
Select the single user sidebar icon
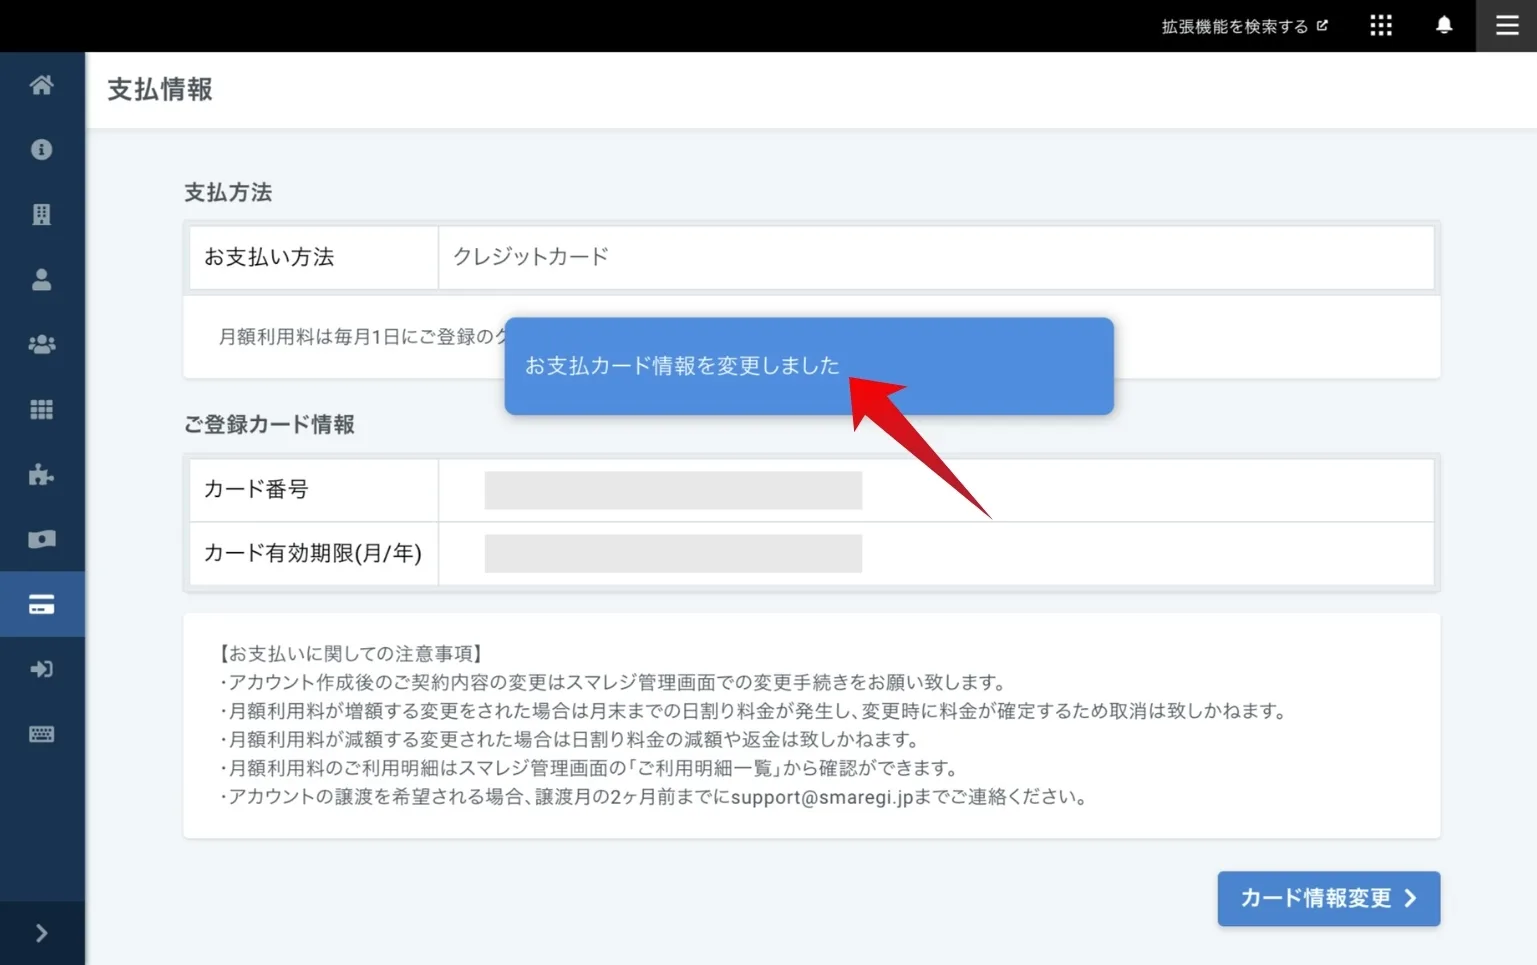click(x=41, y=280)
